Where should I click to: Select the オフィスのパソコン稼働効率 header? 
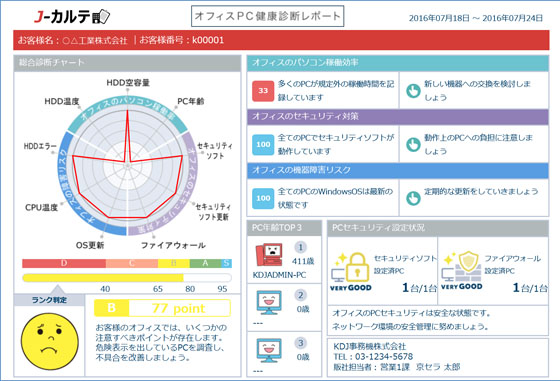tap(398, 63)
